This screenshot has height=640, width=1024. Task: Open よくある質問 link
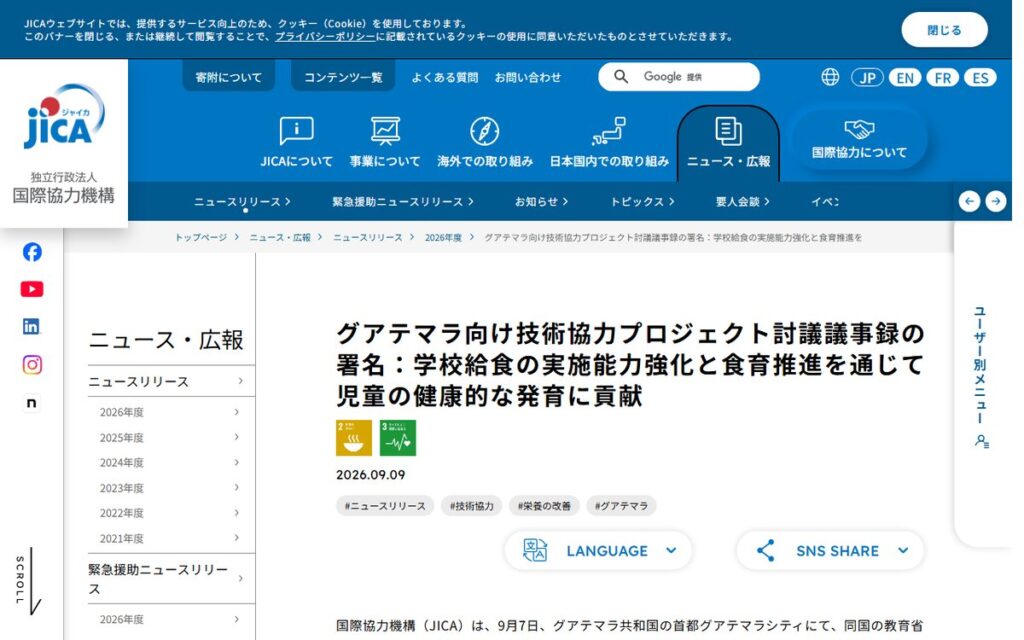click(x=445, y=77)
